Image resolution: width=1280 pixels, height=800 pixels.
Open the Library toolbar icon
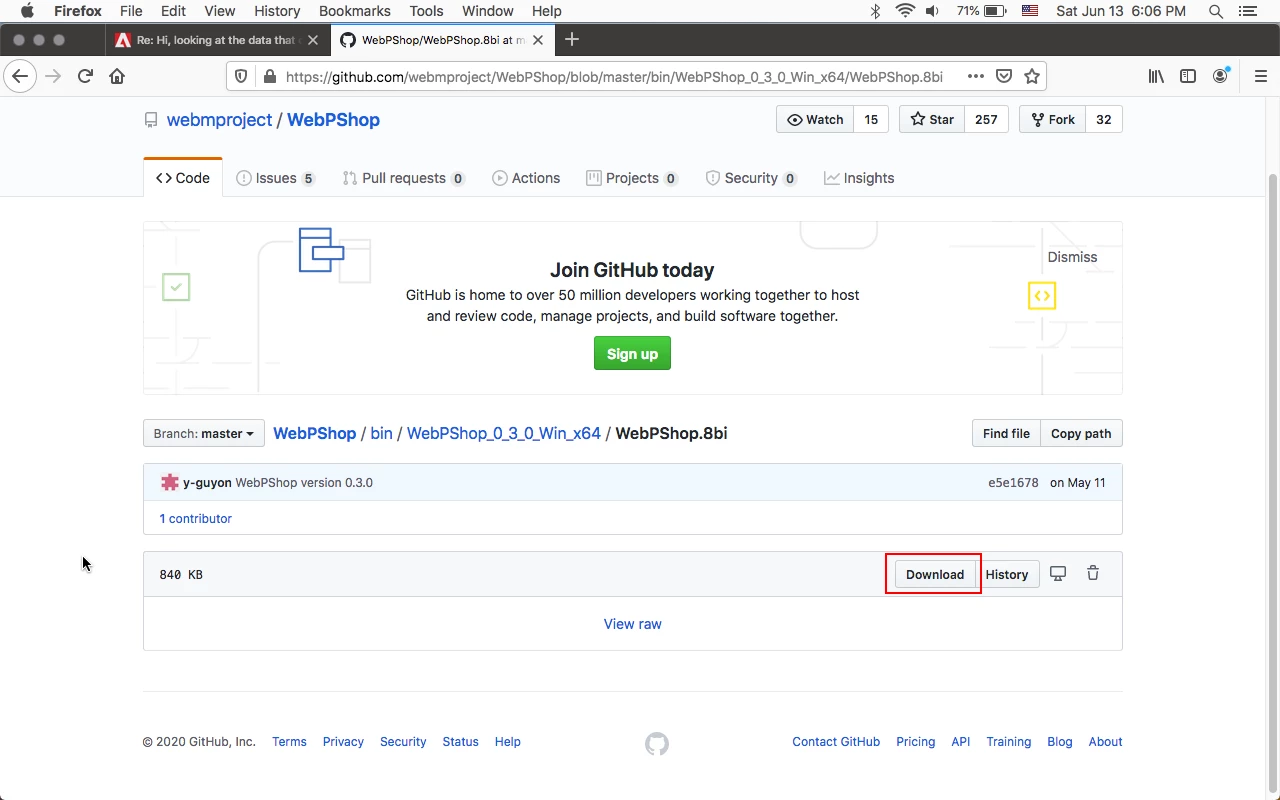(x=1156, y=76)
